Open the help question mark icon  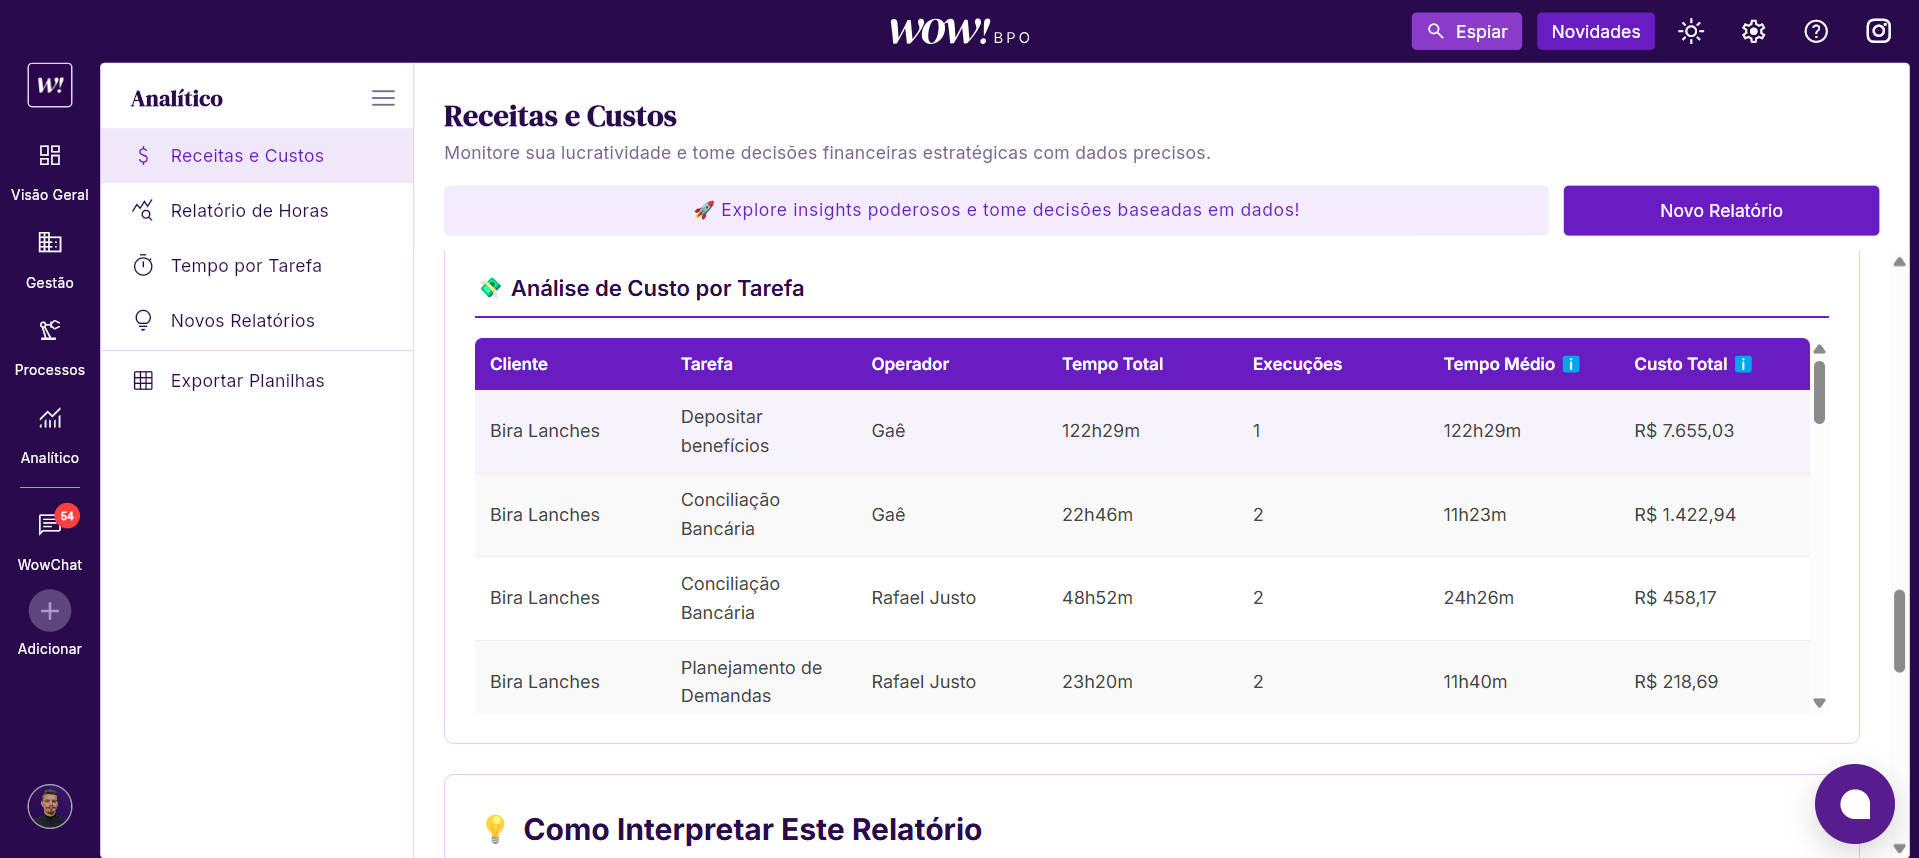(x=1816, y=32)
